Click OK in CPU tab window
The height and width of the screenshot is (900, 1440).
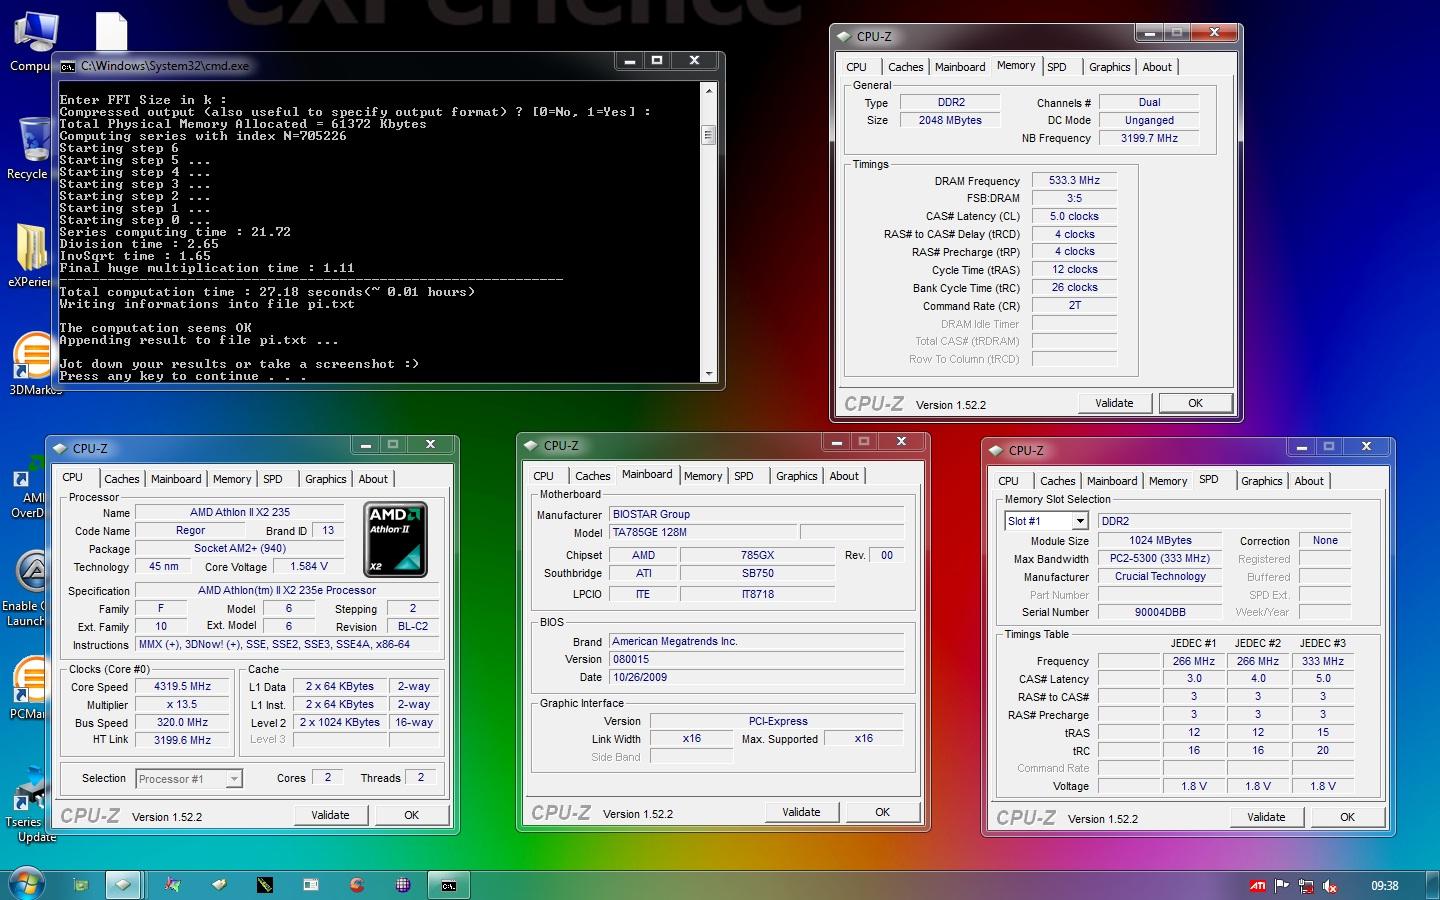click(x=411, y=815)
